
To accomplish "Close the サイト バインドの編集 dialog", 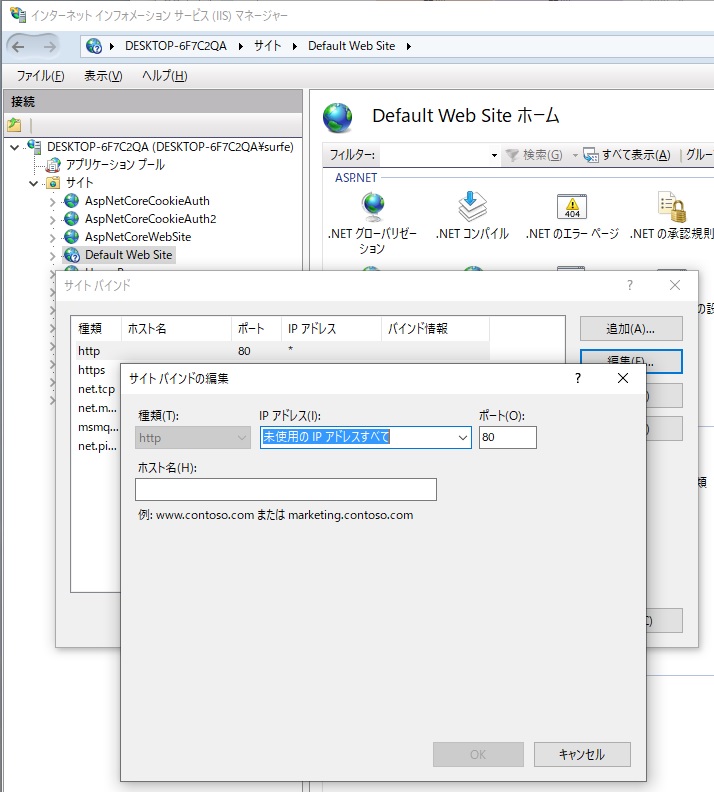I will click(x=623, y=378).
